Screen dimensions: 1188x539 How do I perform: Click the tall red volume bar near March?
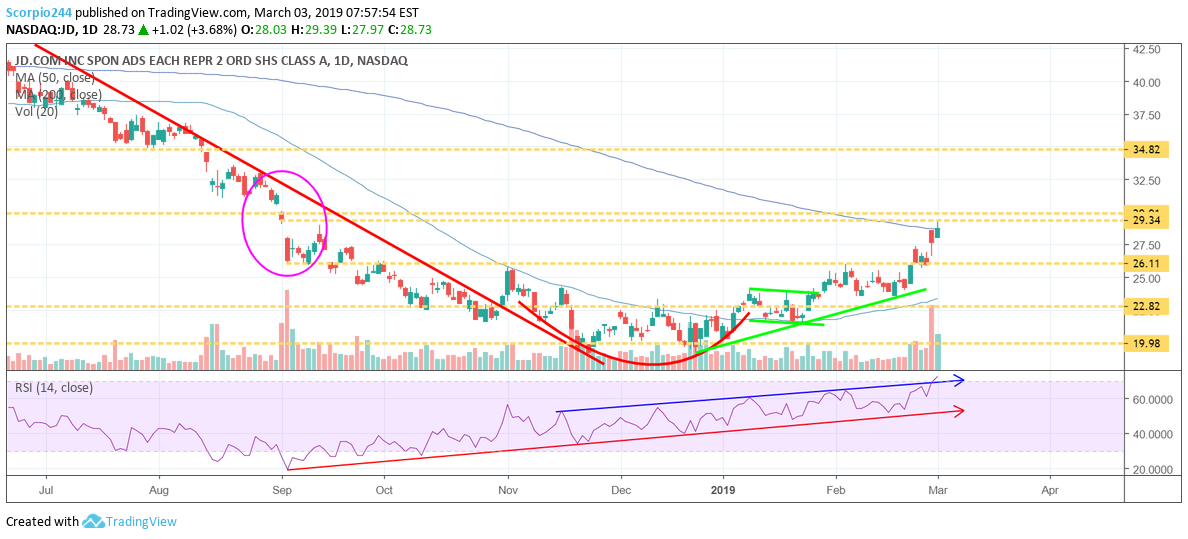coord(931,337)
